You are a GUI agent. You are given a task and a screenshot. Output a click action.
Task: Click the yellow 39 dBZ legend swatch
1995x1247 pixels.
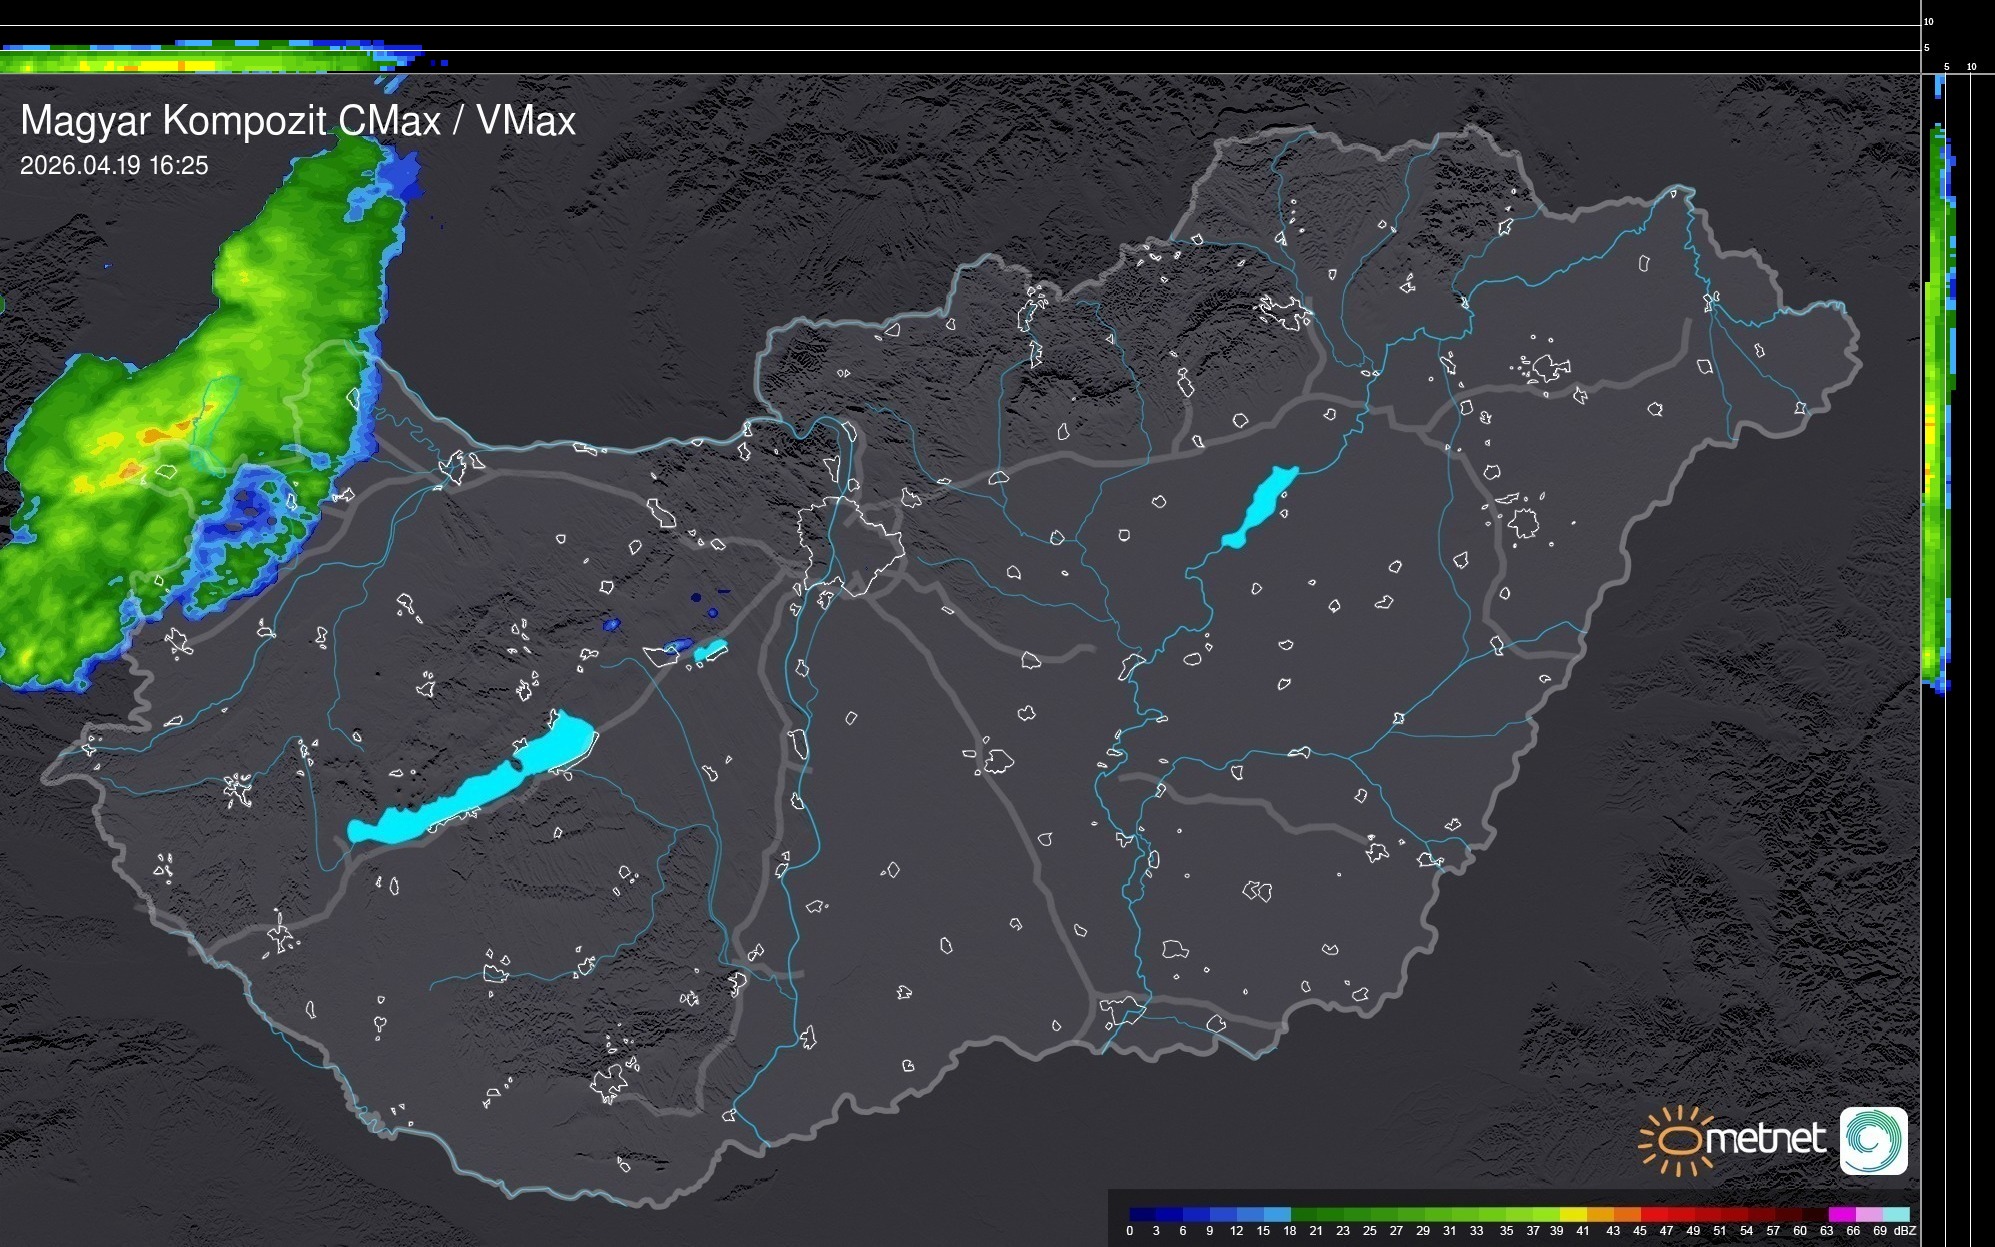[x=1573, y=1214]
